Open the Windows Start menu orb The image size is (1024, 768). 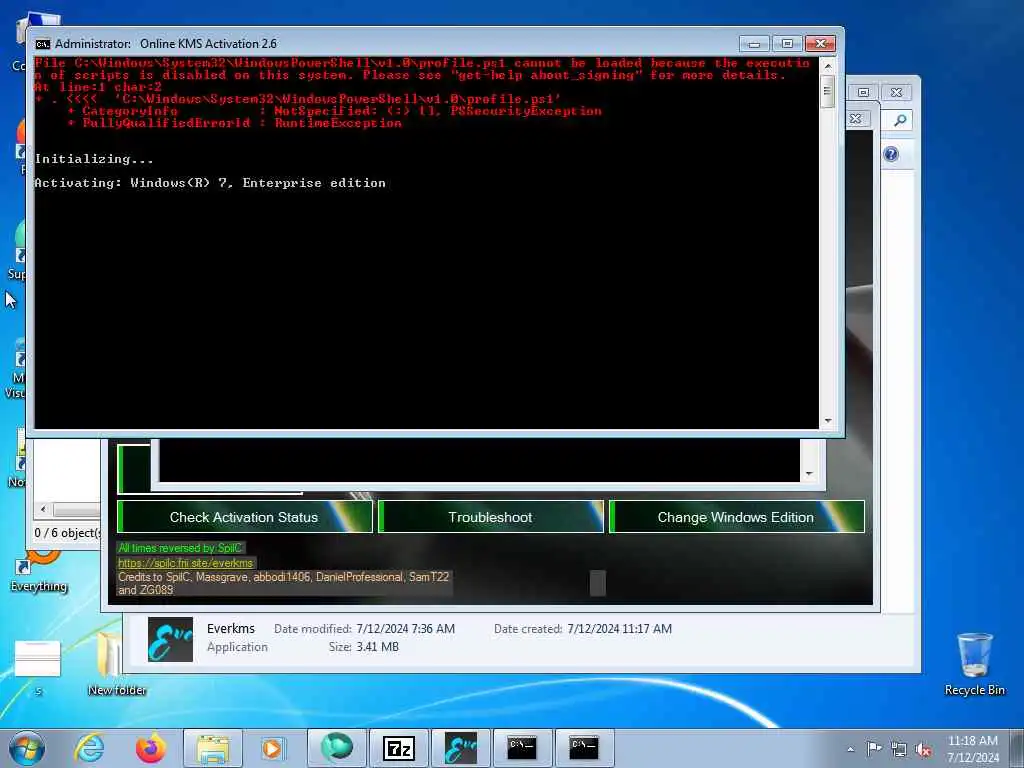(x=27, y=748)
